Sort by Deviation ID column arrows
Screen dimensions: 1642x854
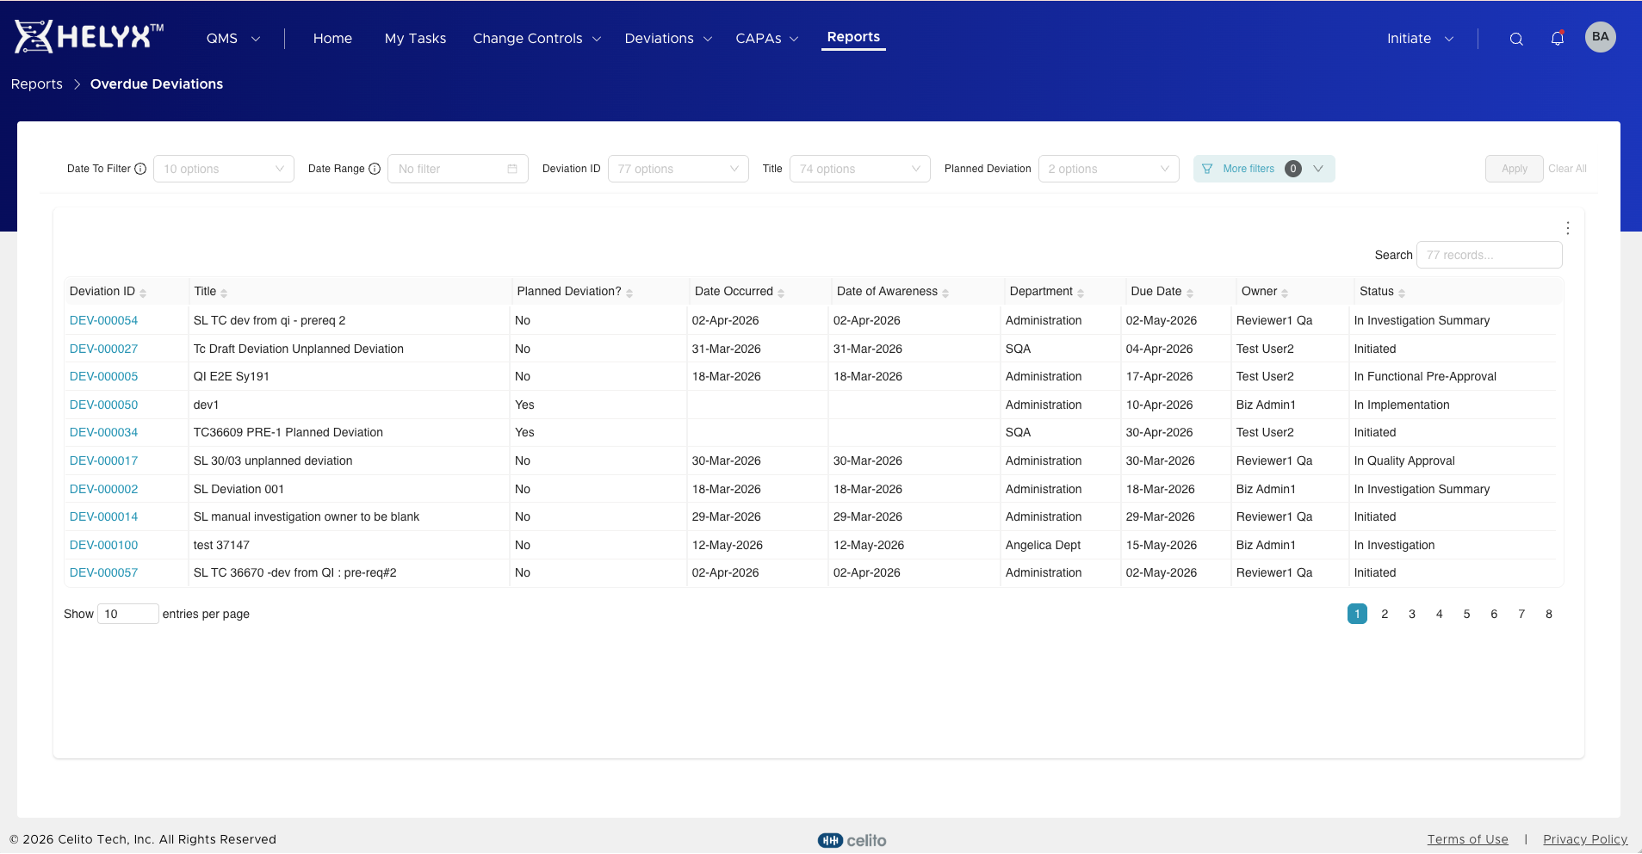point(143,293)
